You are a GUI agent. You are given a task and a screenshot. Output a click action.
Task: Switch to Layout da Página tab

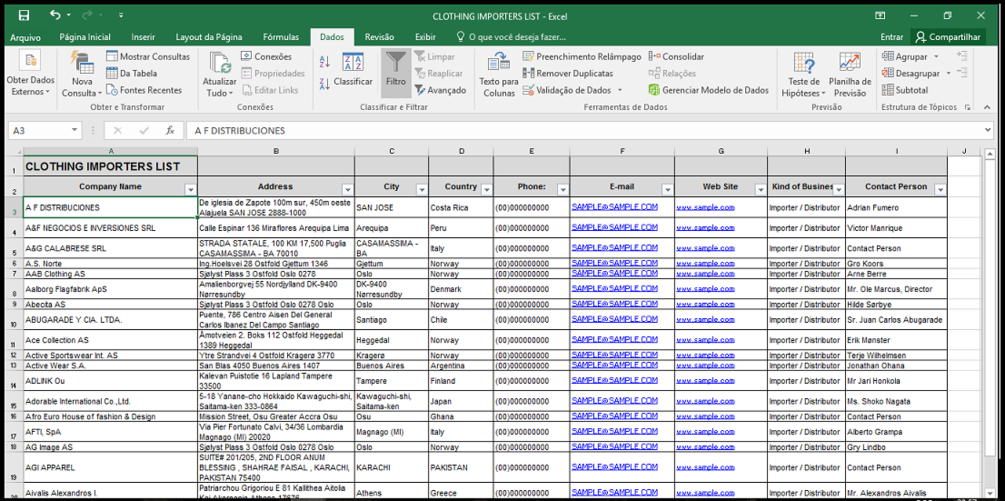[x=209, y=37]
